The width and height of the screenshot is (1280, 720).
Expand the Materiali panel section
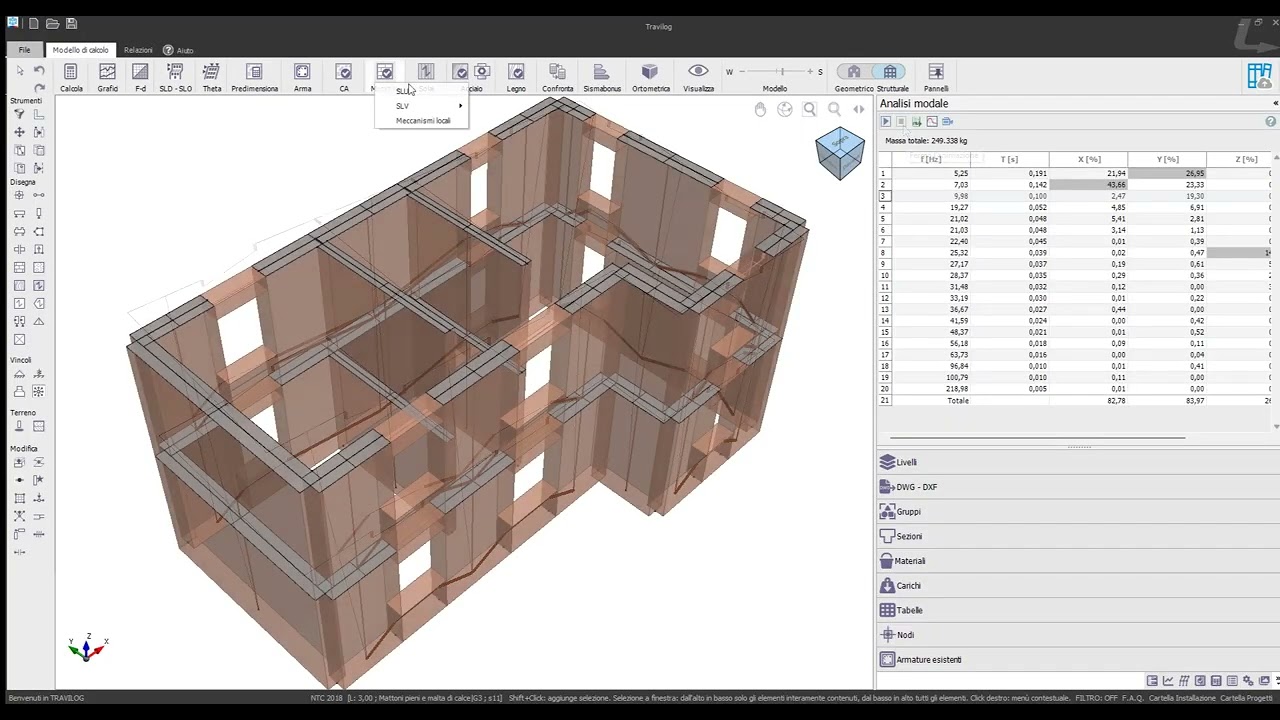(910, 561)
